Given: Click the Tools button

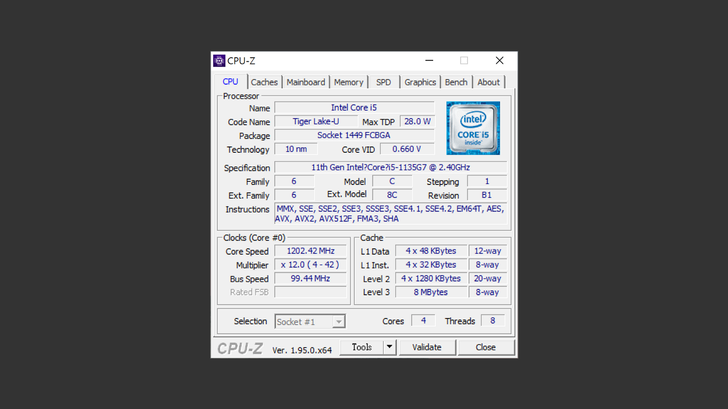Looking at the screenshot, I should (361, 347).
